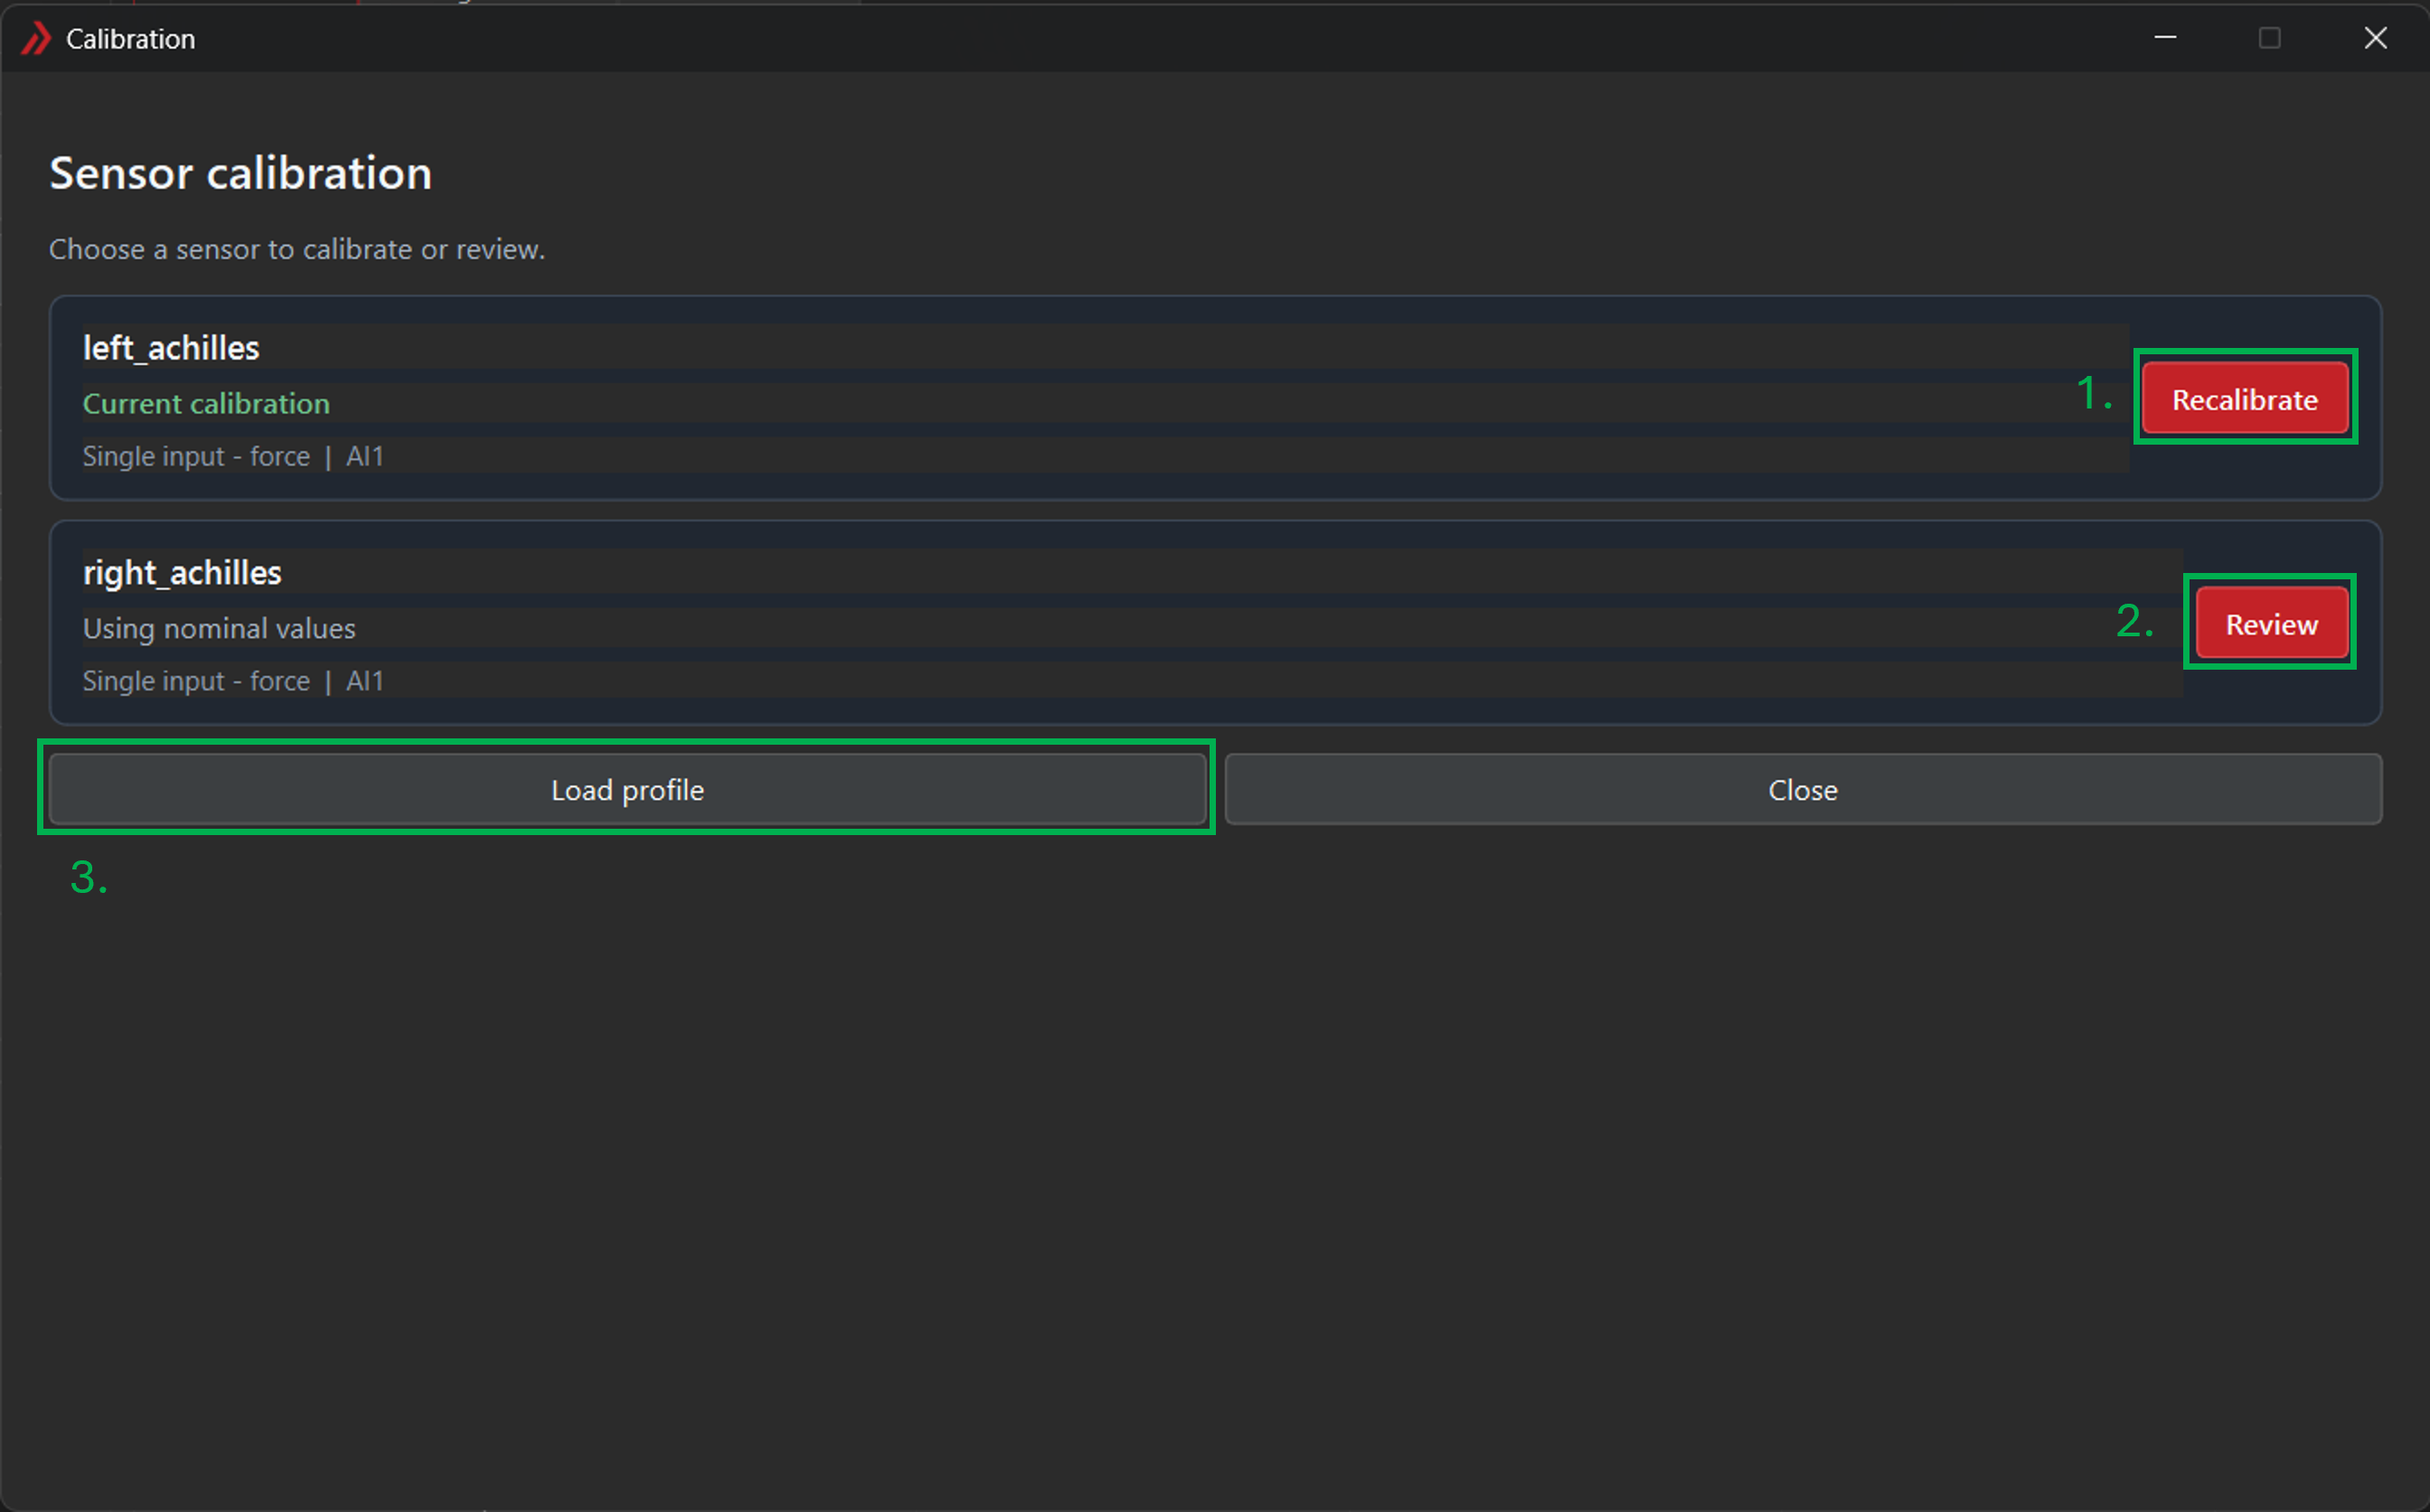The height and width of the screenshot is (1512, 2430).
Task: Click the 'Sensor calibration' heading
Action: [x=241, y=173]
